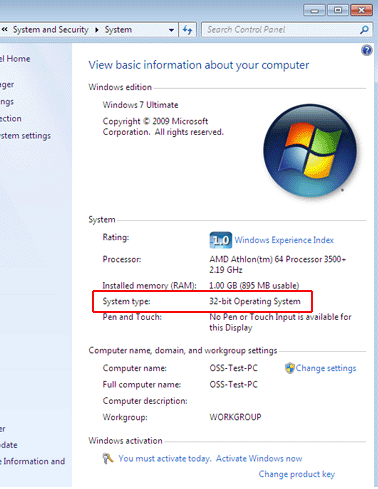Click the 'You must activate today.' text
378x489 pixels.
tap(165, 458)
